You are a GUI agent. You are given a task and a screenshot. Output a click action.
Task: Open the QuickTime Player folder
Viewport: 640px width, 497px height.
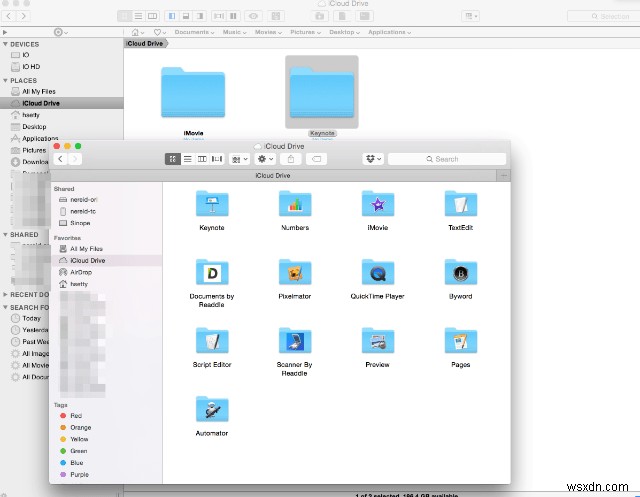pos(377,274)
